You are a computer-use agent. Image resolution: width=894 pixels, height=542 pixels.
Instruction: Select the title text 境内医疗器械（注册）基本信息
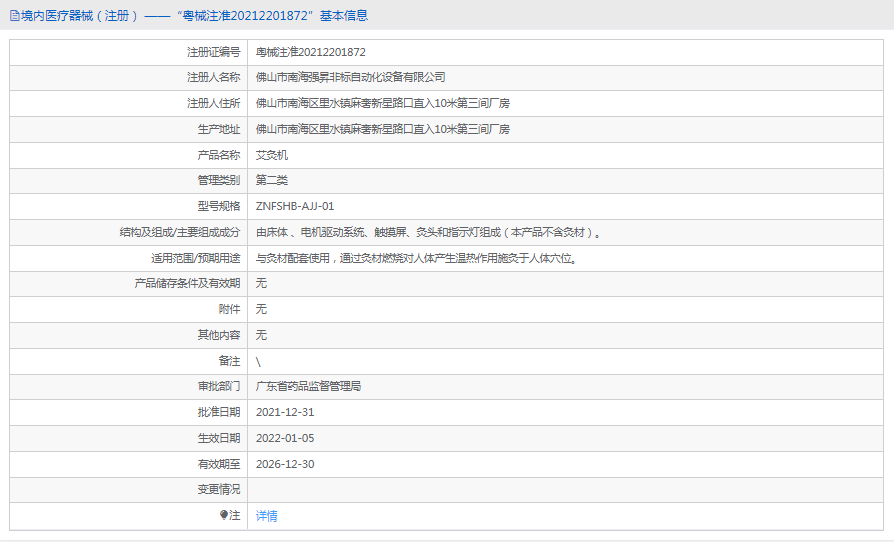(194, 16)
